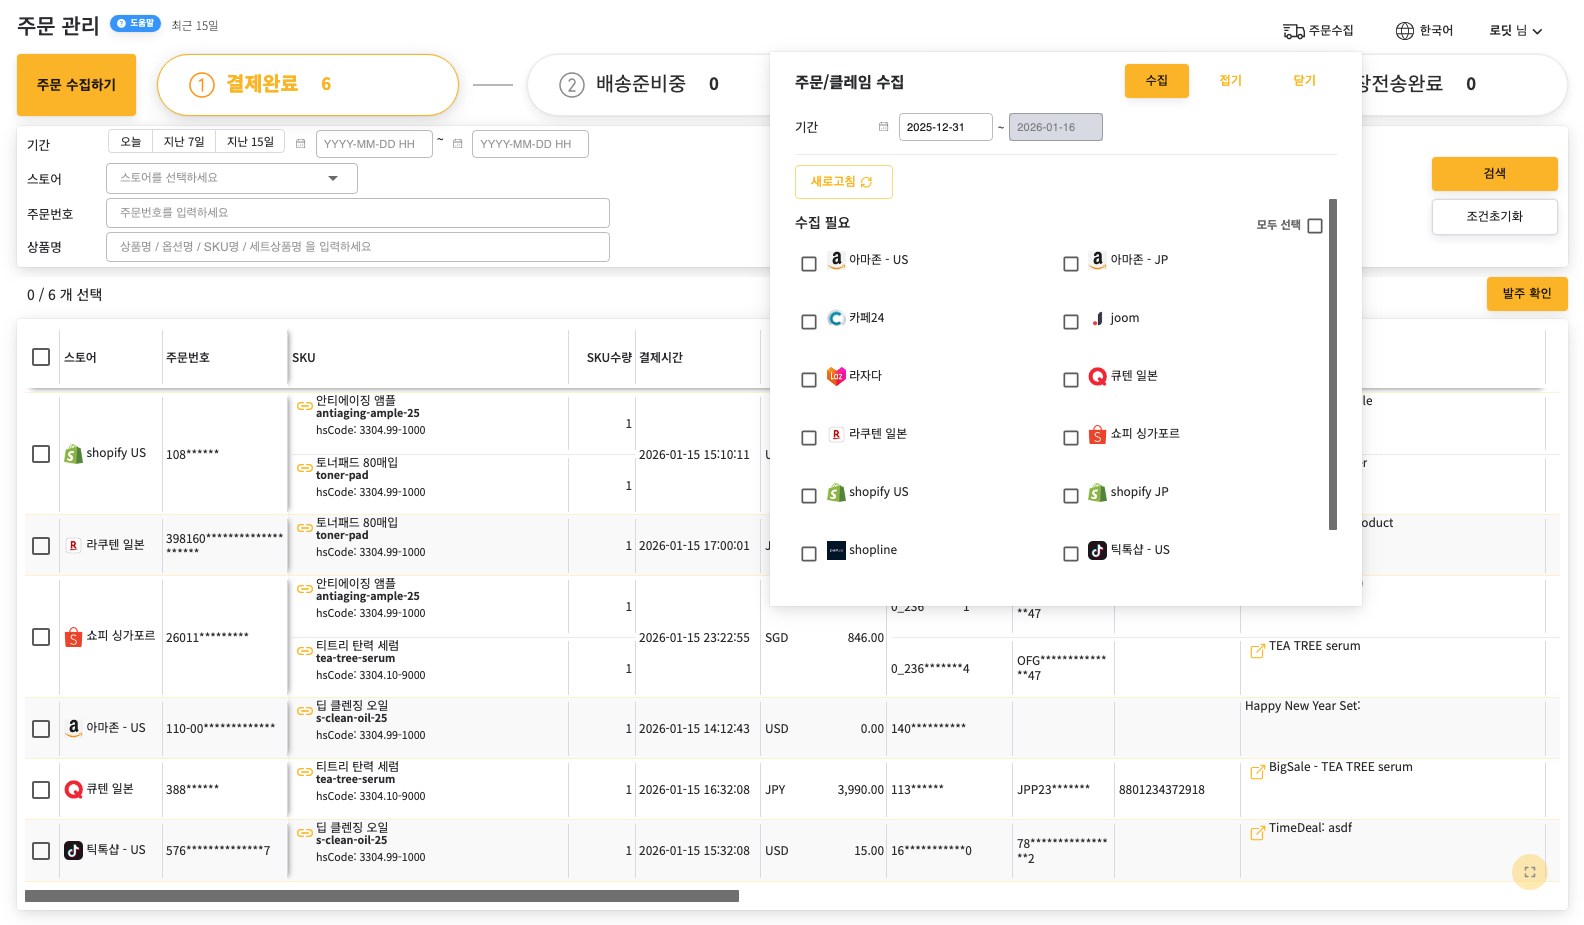
Task: Click the globe icon beside 한국어
Action: [x=1405, y=31]
